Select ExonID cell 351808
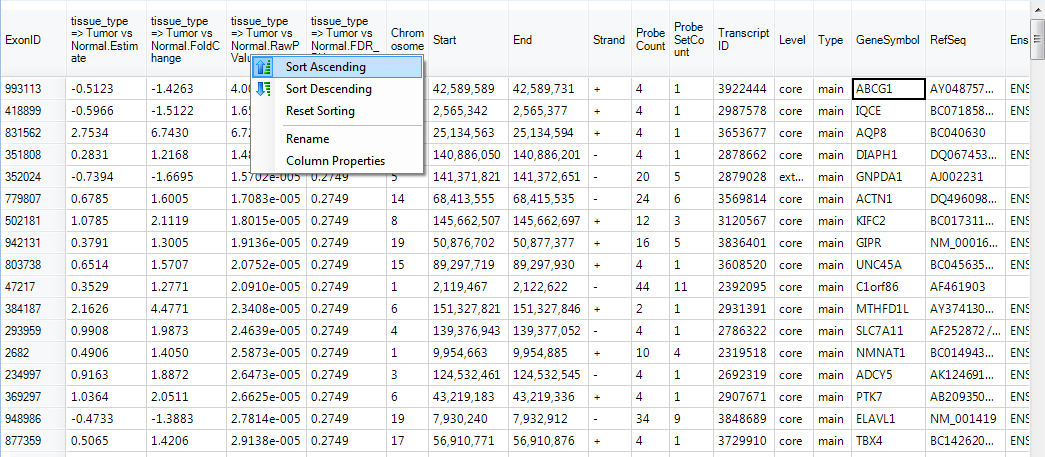1045x457 pixels. click(33, 155)
